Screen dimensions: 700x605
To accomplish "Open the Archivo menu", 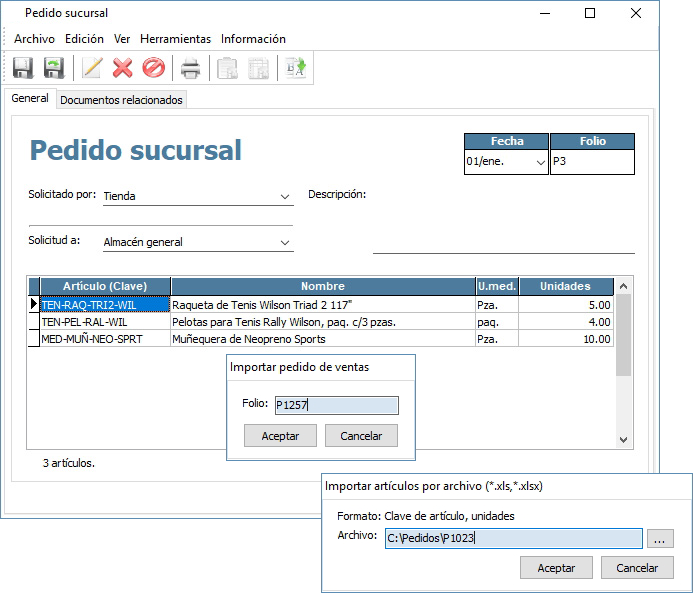I will coord(34,39).
